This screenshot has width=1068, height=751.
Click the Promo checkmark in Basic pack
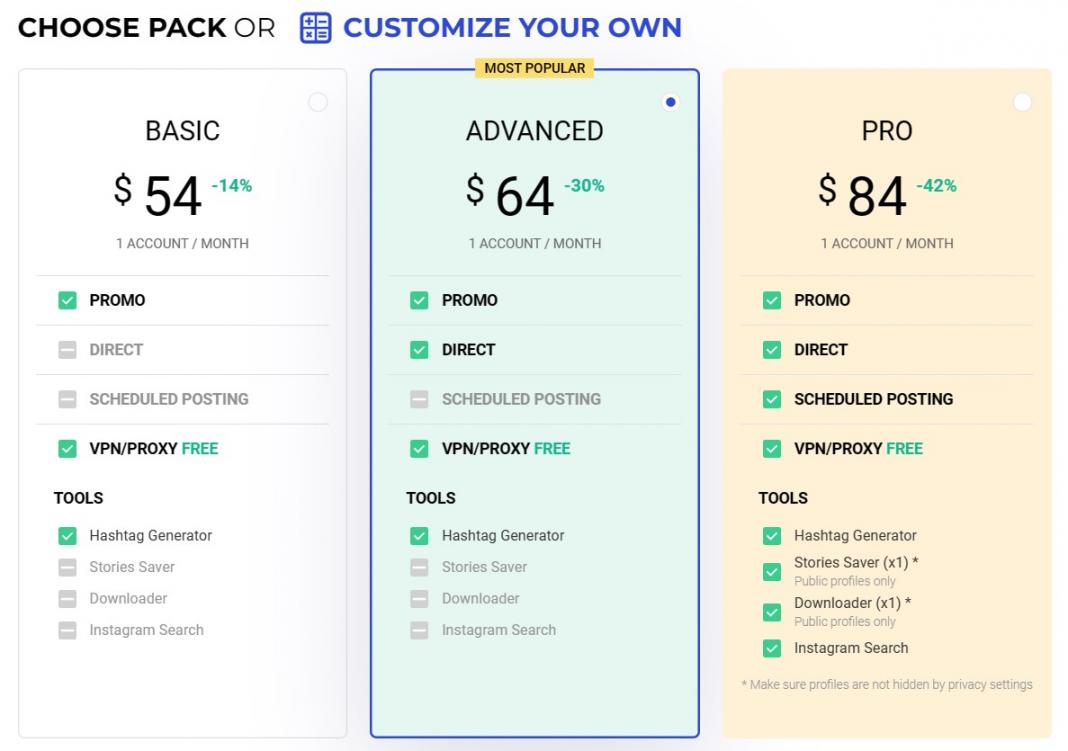pyautogui.click(x=67, y=300)
